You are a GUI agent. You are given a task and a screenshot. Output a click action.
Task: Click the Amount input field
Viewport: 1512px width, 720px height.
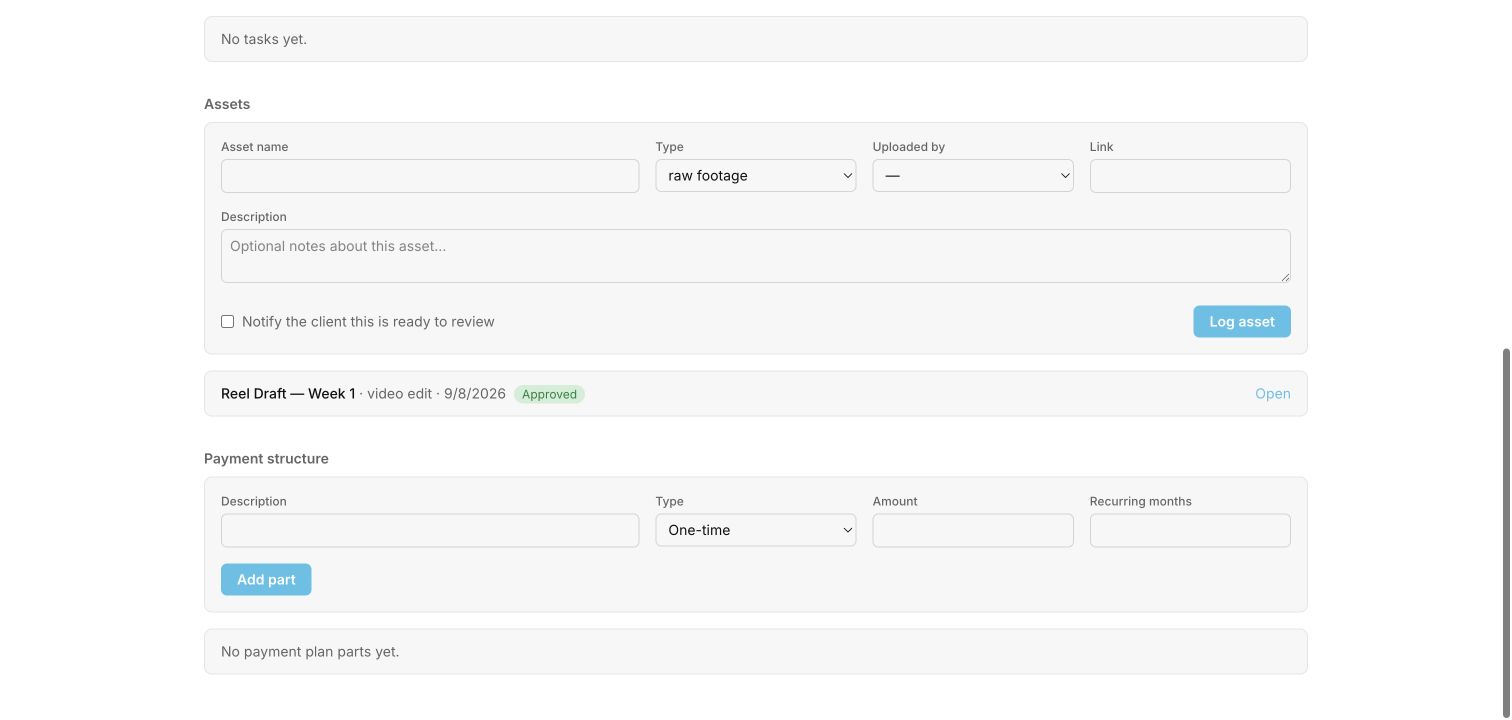pos(973,531)
